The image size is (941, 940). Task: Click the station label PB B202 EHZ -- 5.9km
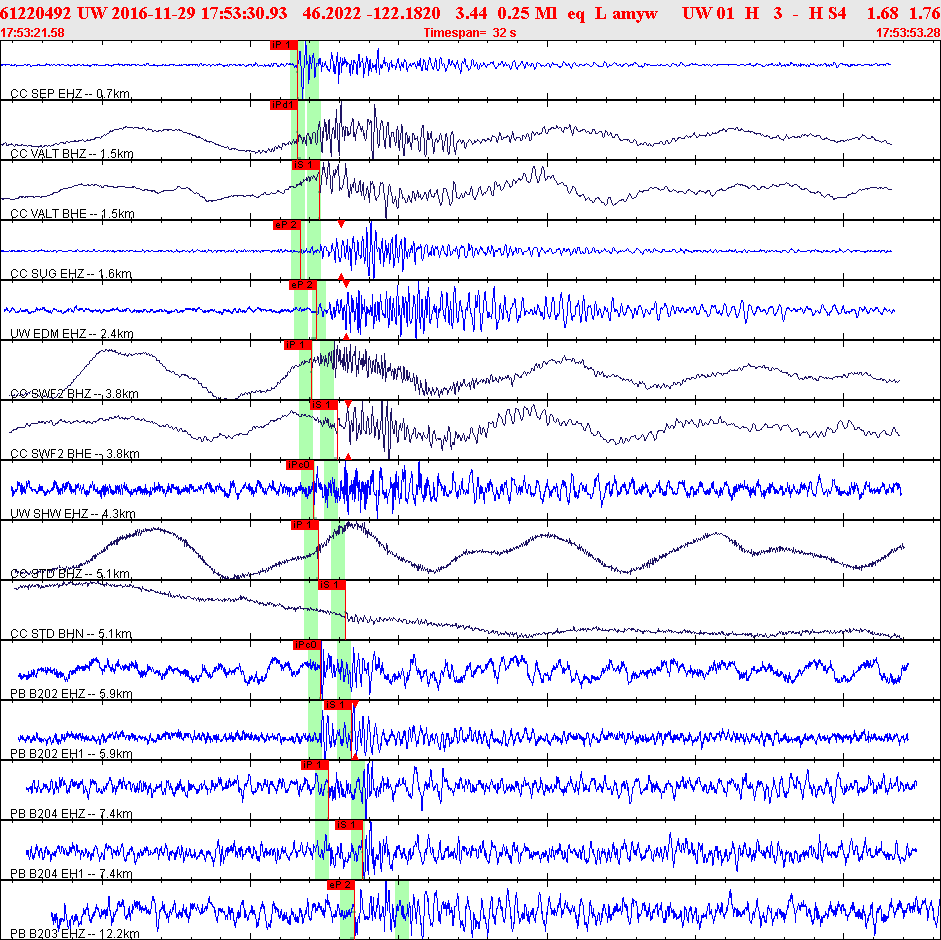click(71, 694)
